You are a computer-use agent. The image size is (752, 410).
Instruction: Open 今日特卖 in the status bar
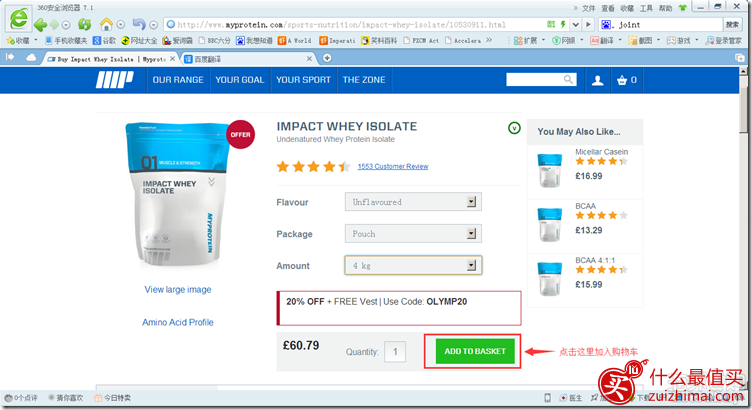[x=112, y=398]
